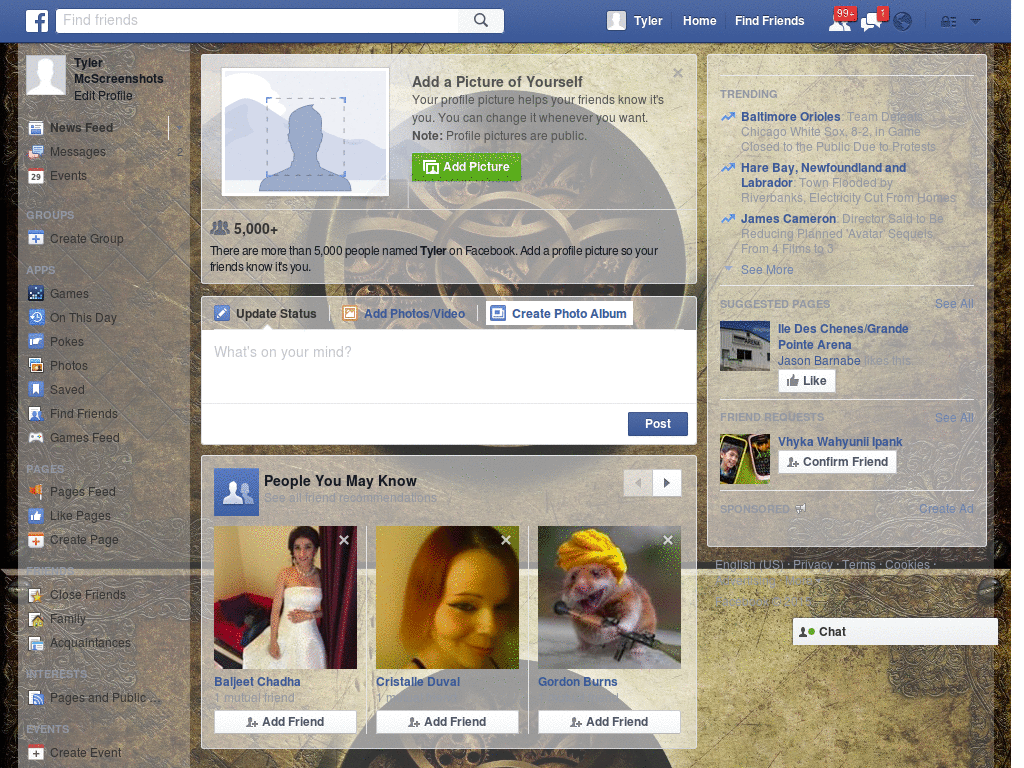Like Ile Des Chenes/Grande Pointe Arena
This screenshot has height=768, width=1024.
coord(807,381)
